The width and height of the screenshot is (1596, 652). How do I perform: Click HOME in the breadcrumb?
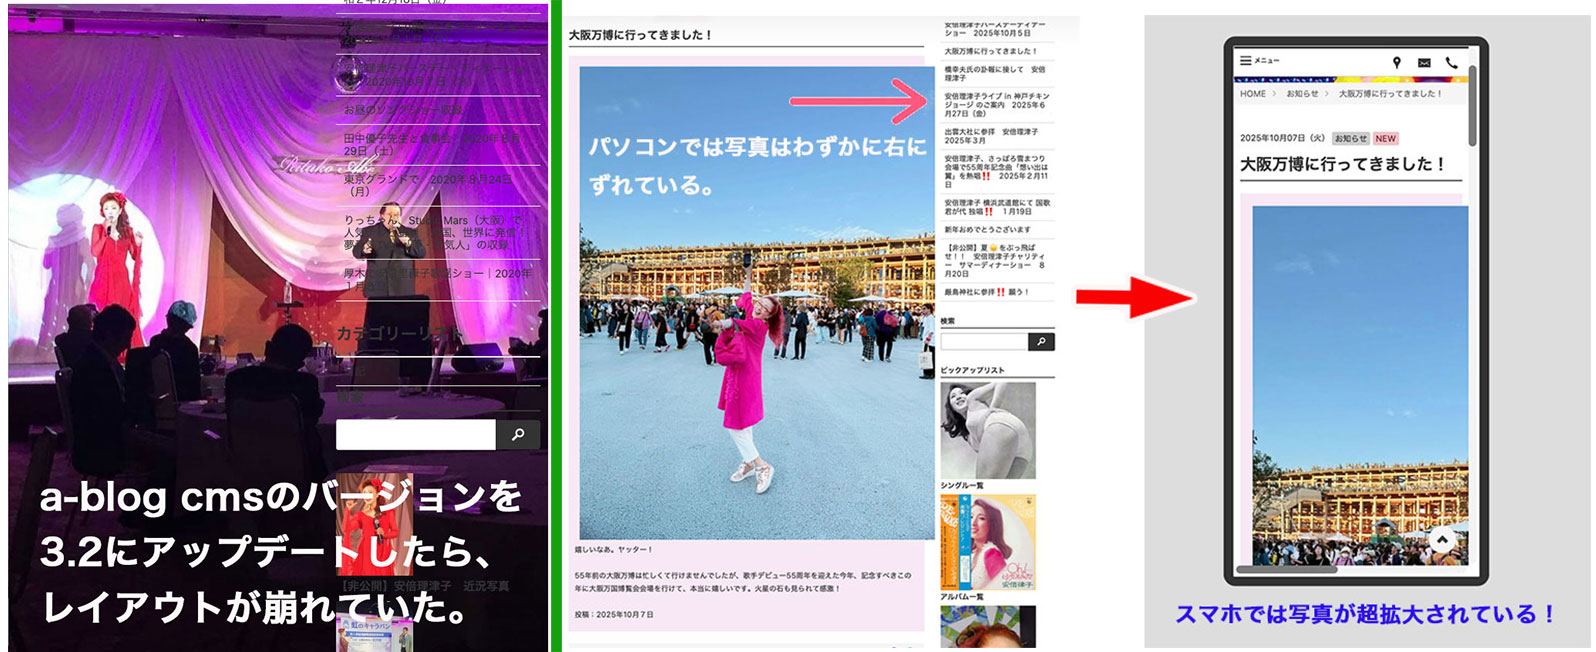tap(1253, 94)
